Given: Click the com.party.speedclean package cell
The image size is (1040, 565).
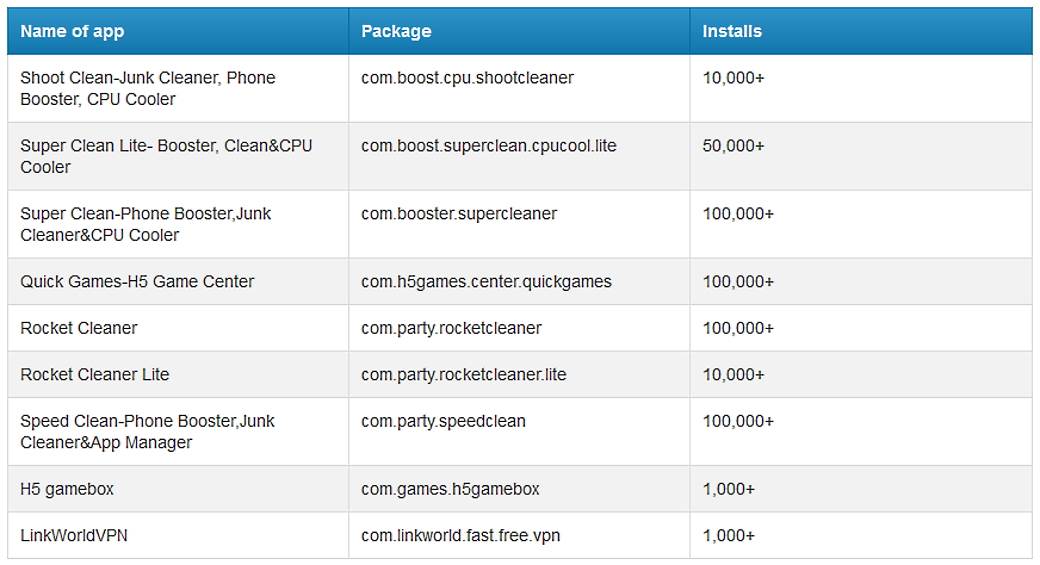Looking at the screenshot, I should (x=443, y=421).
